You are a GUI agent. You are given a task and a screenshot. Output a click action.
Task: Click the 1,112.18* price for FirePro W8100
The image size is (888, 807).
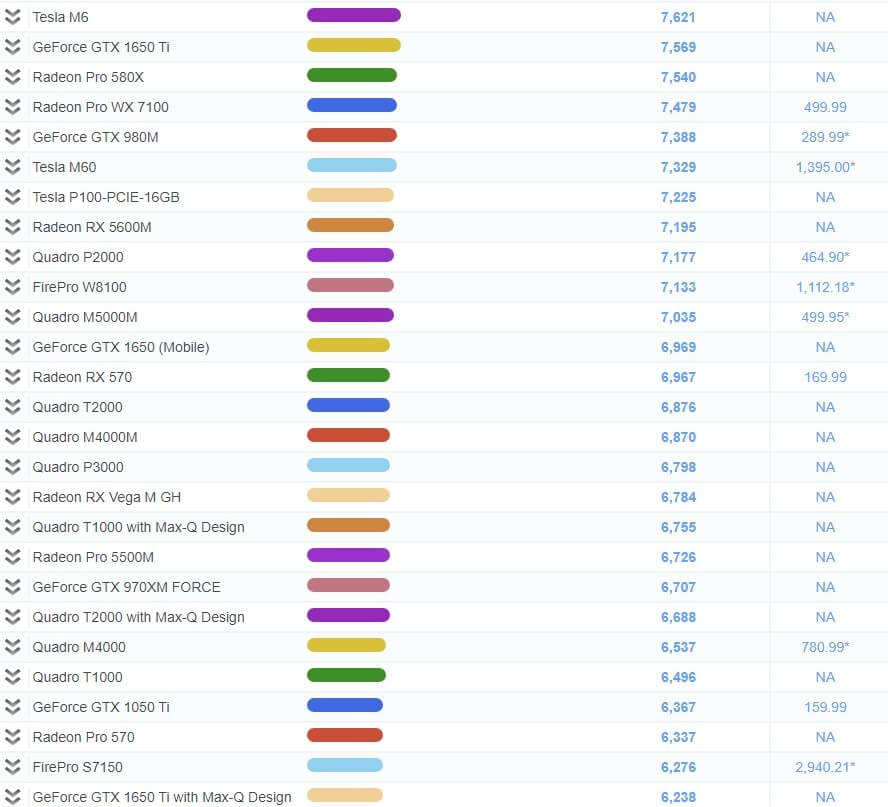(825, 288)
